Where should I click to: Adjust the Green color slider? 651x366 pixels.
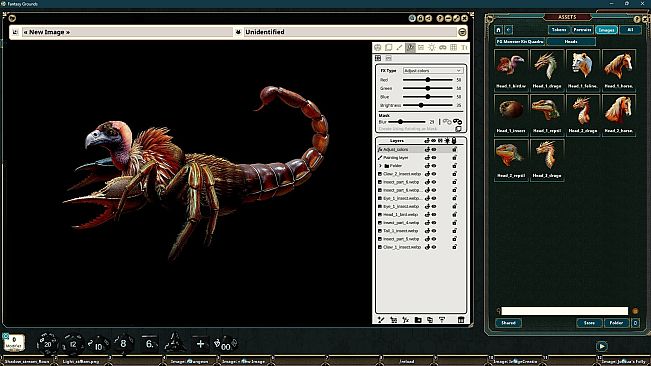428,88
